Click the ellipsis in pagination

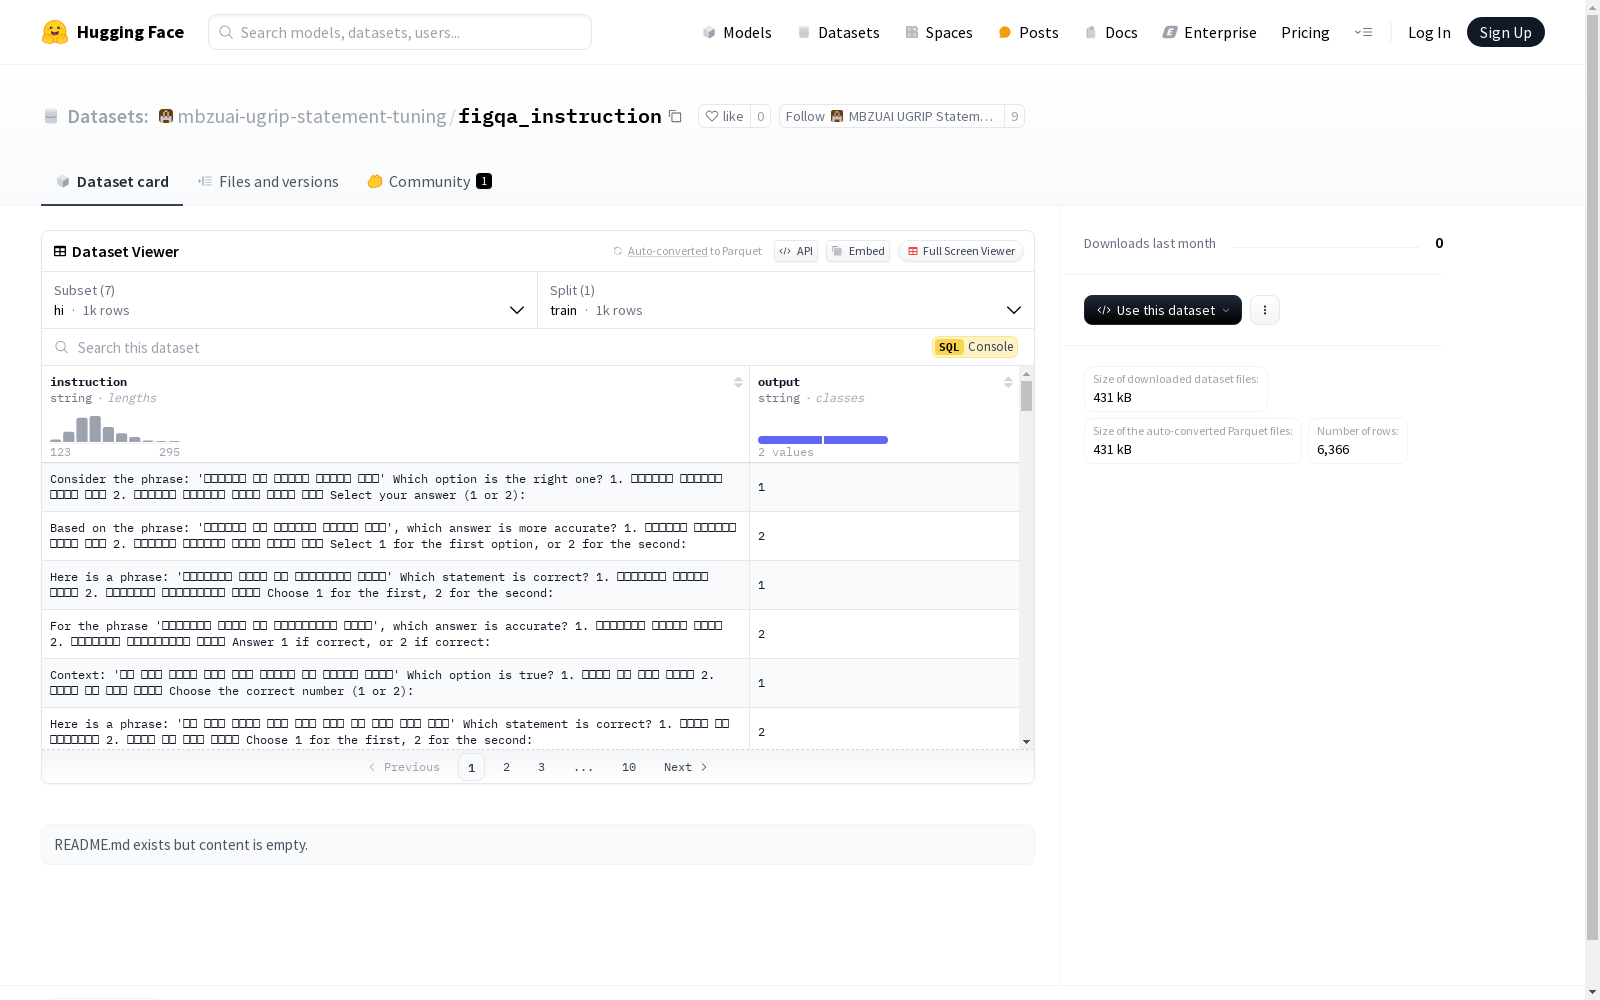pyautogui.click(x=584, y=767)
